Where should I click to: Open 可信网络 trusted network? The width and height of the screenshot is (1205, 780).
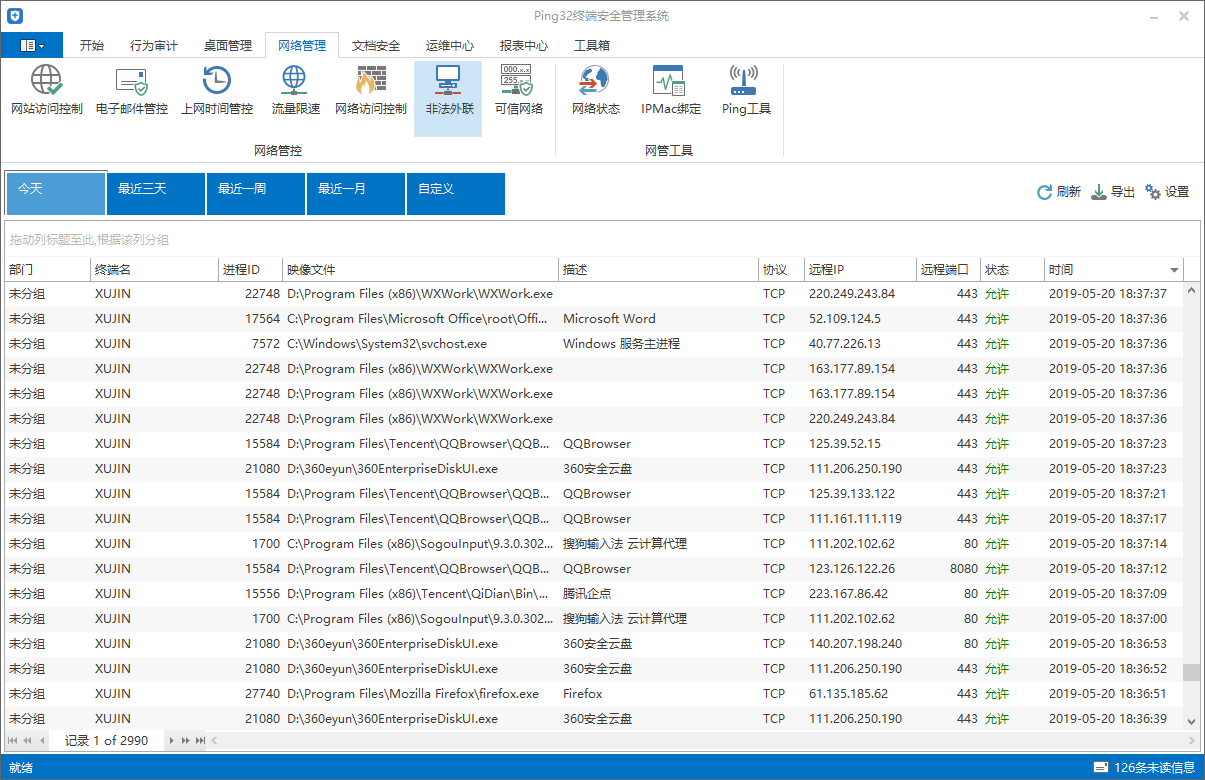point(519,92)
